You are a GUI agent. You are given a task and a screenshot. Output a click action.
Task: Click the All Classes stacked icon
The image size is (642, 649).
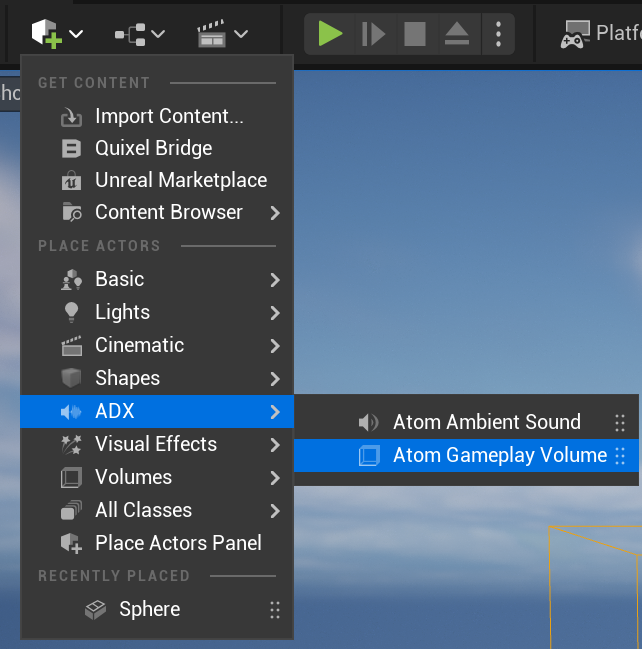coord(71,510)
